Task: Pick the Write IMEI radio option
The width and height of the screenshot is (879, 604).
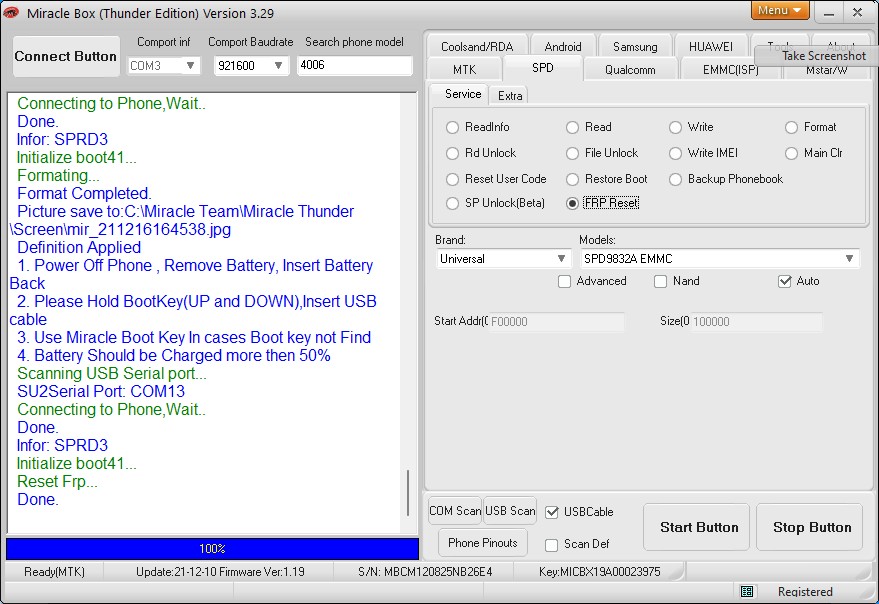Action: click(x=676, y=153)
